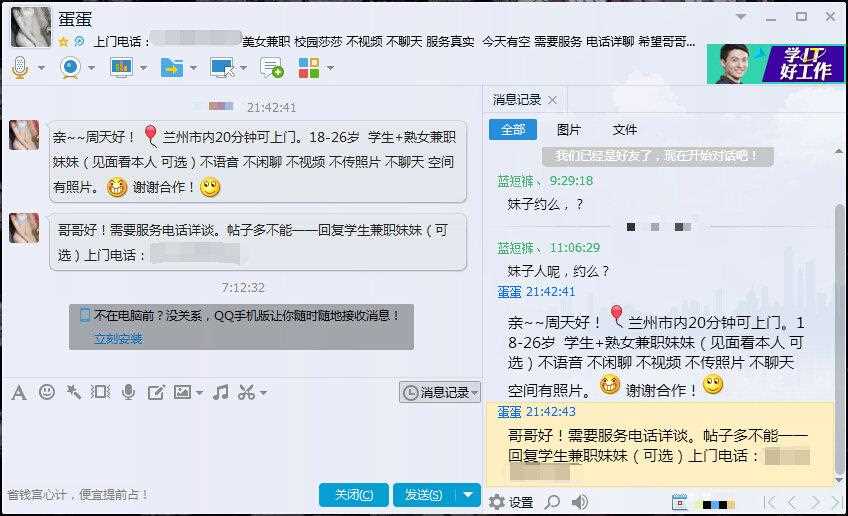Screen dimensions: 848x516
Task: Start a video call with webcam icon
Action: [70, 68]
